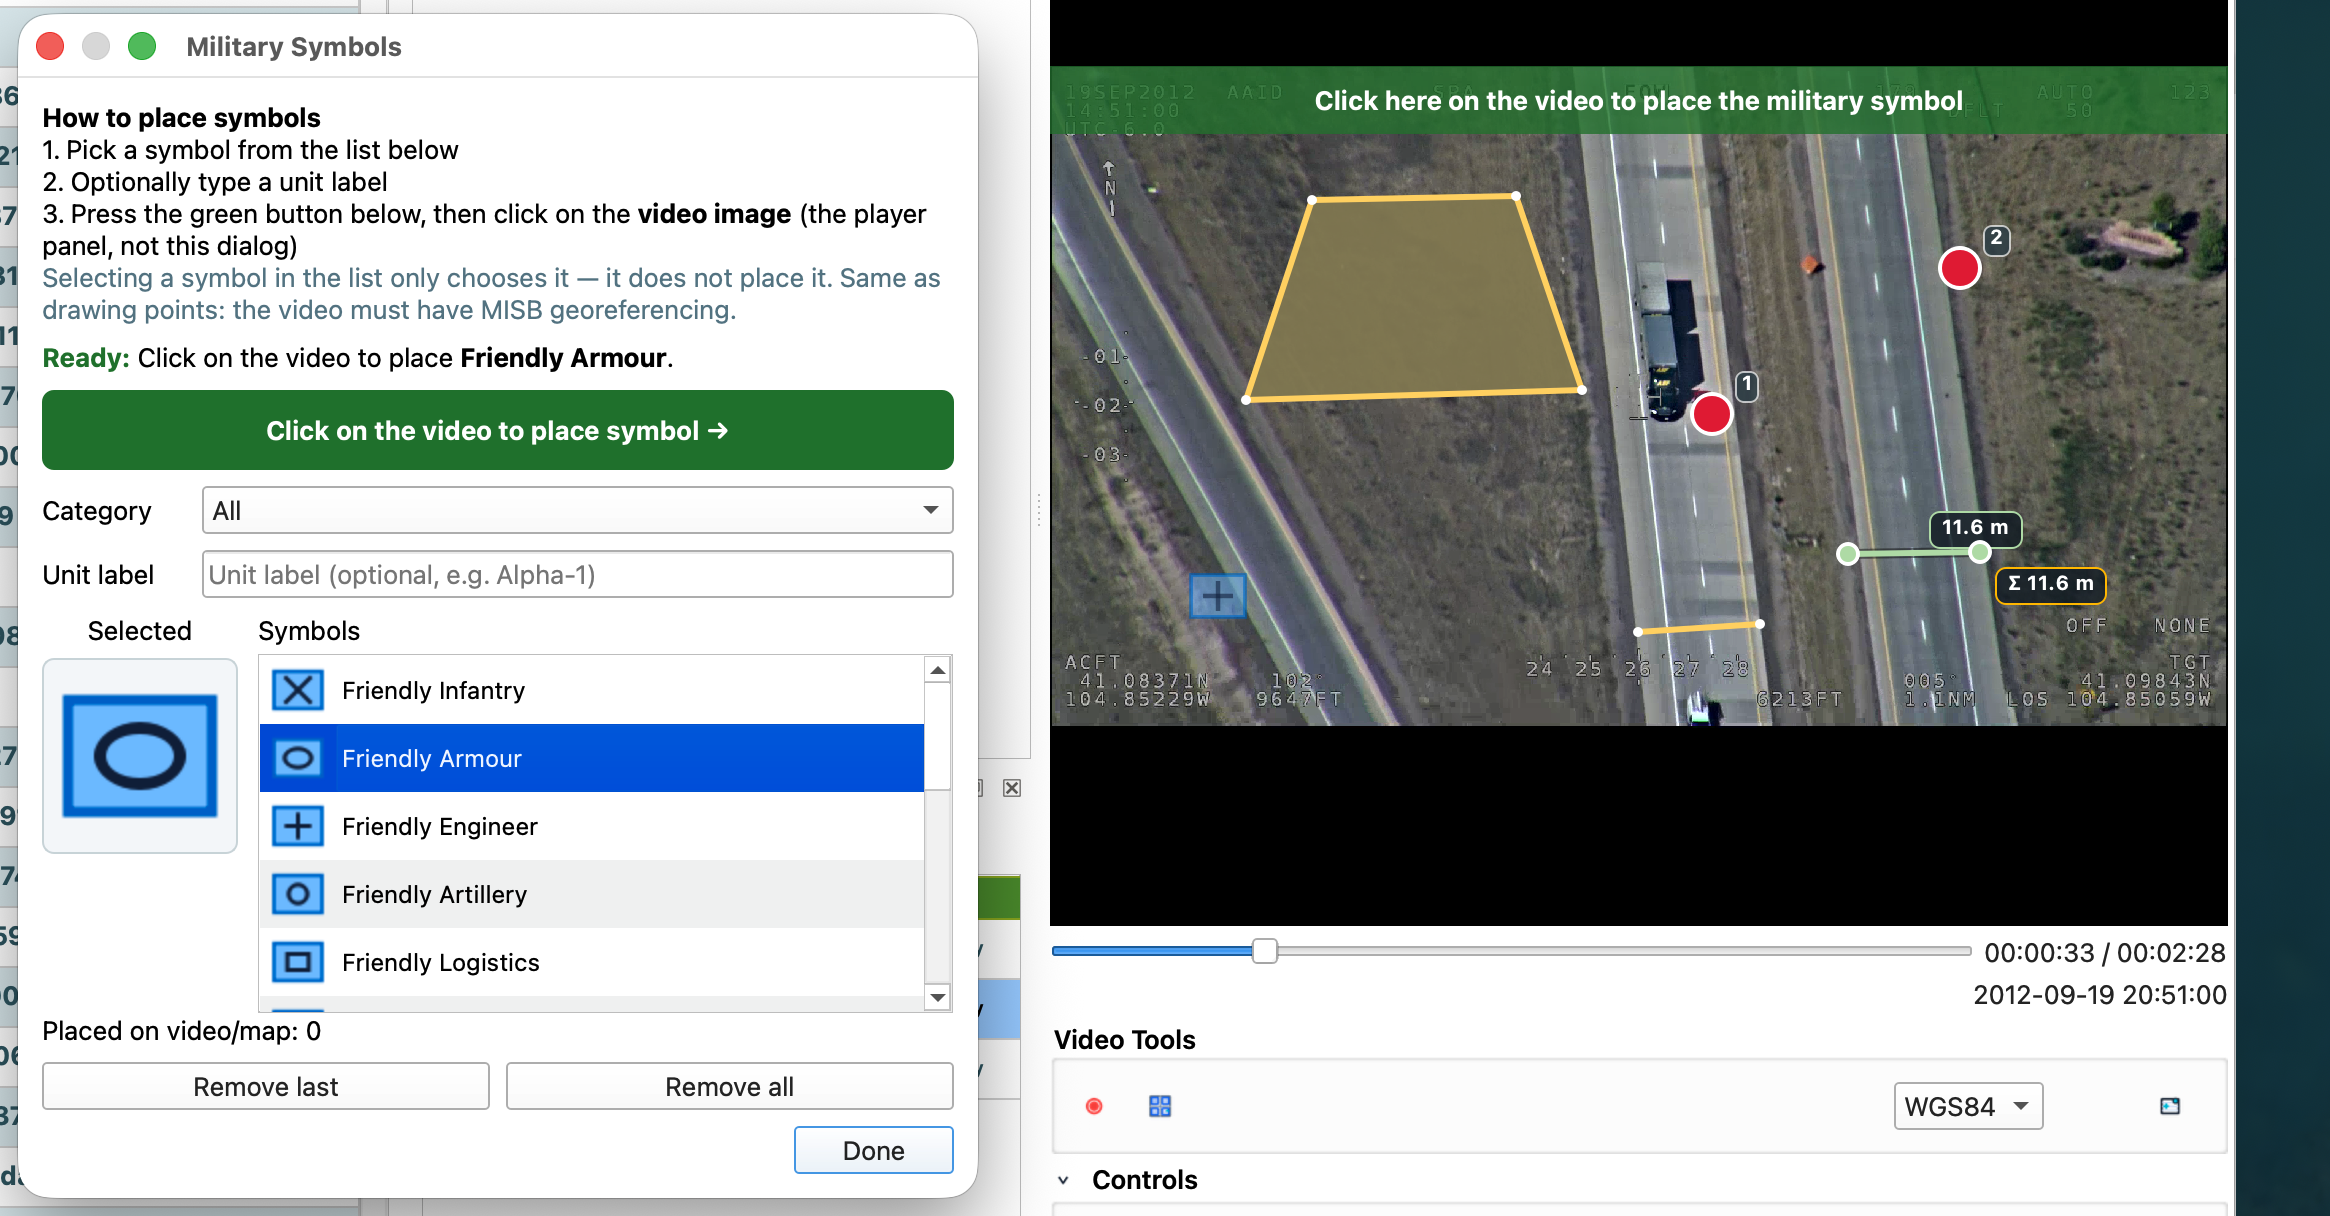
Task: Collapse the Controls section
Action: (1063, 1180)
